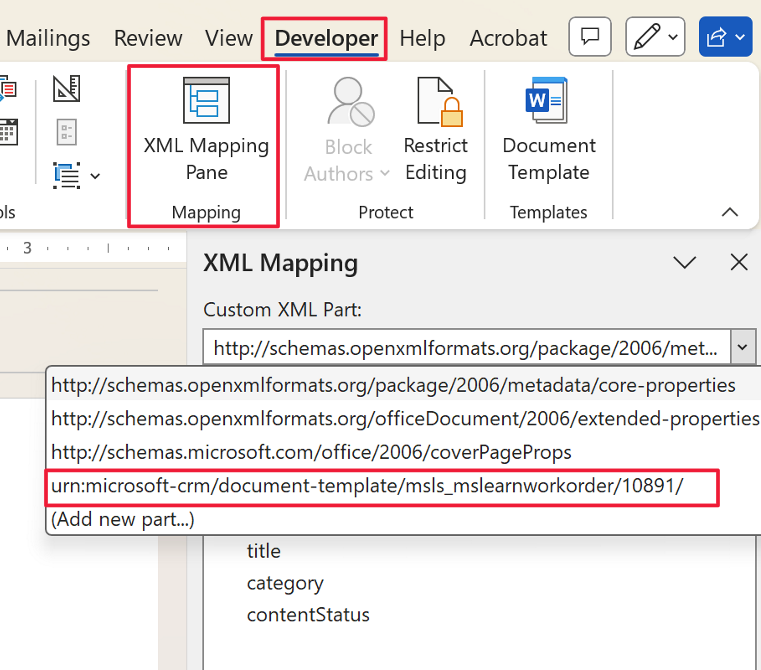Open Restrict Editing

click(x=436, y=130)
